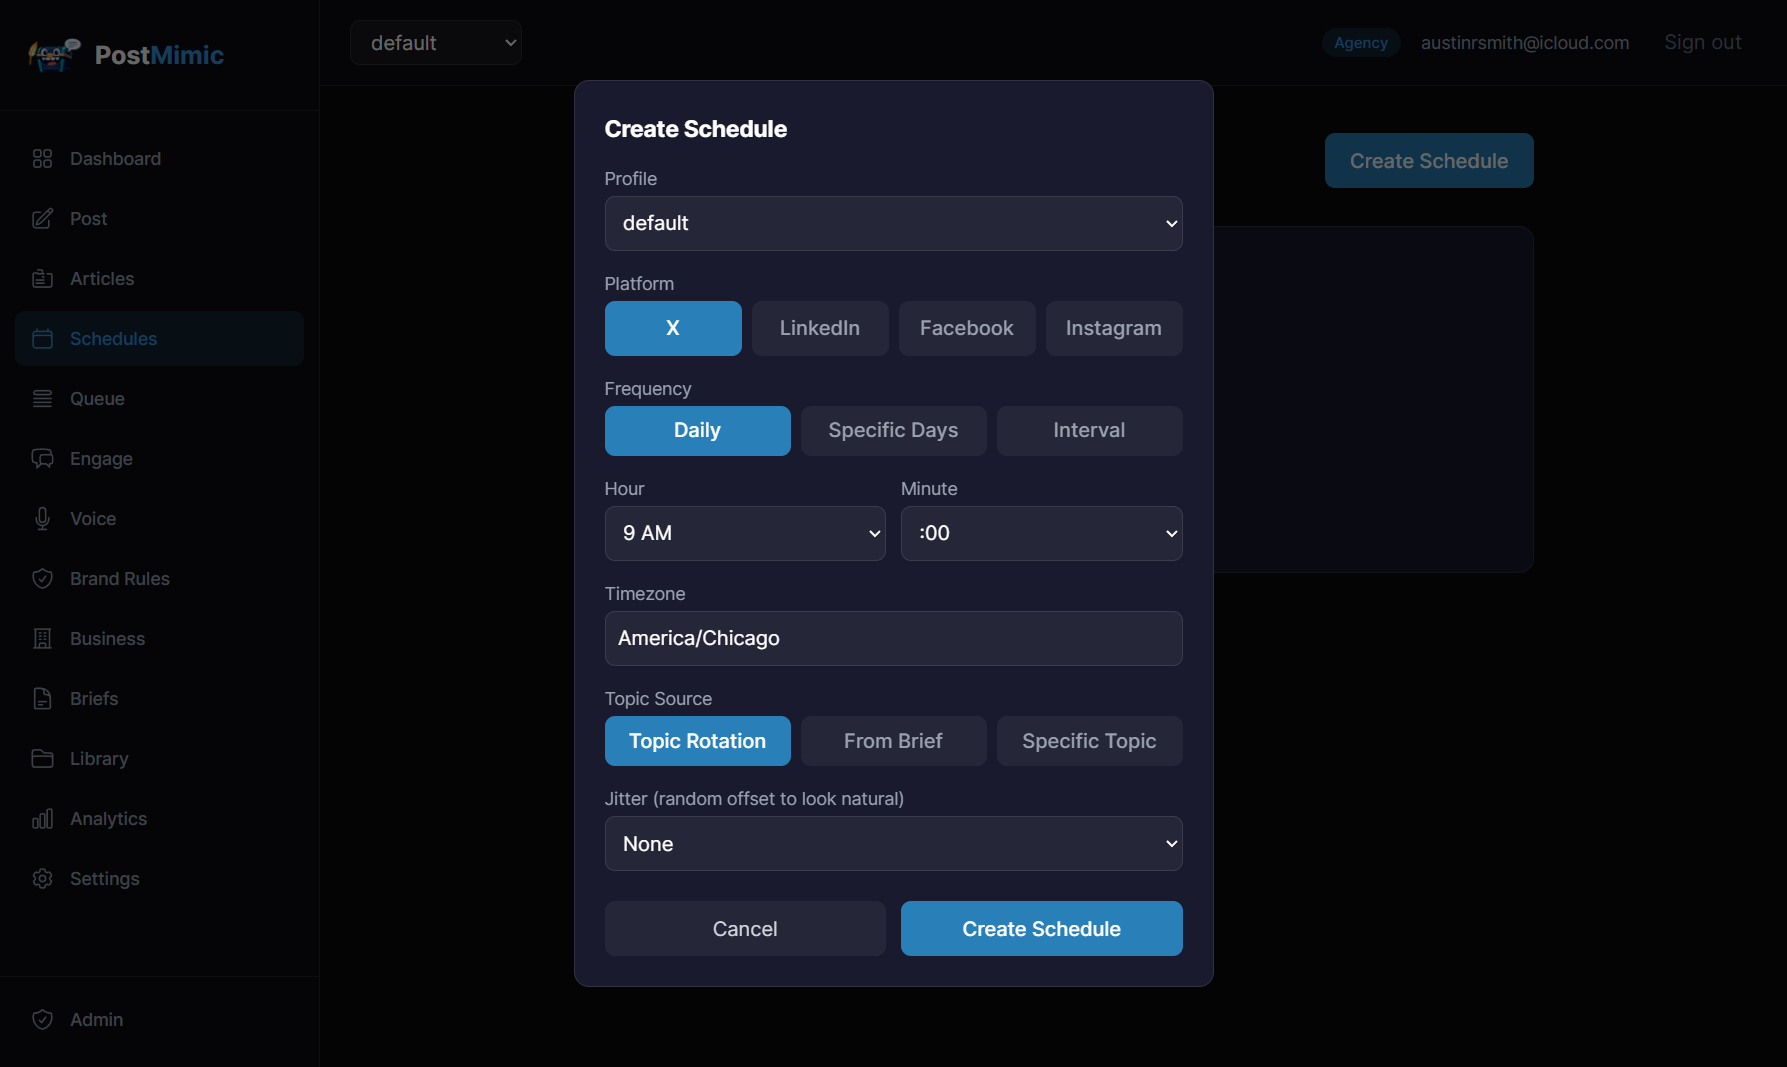
Task: Sign out of the account
Action: coord(1703,43)
